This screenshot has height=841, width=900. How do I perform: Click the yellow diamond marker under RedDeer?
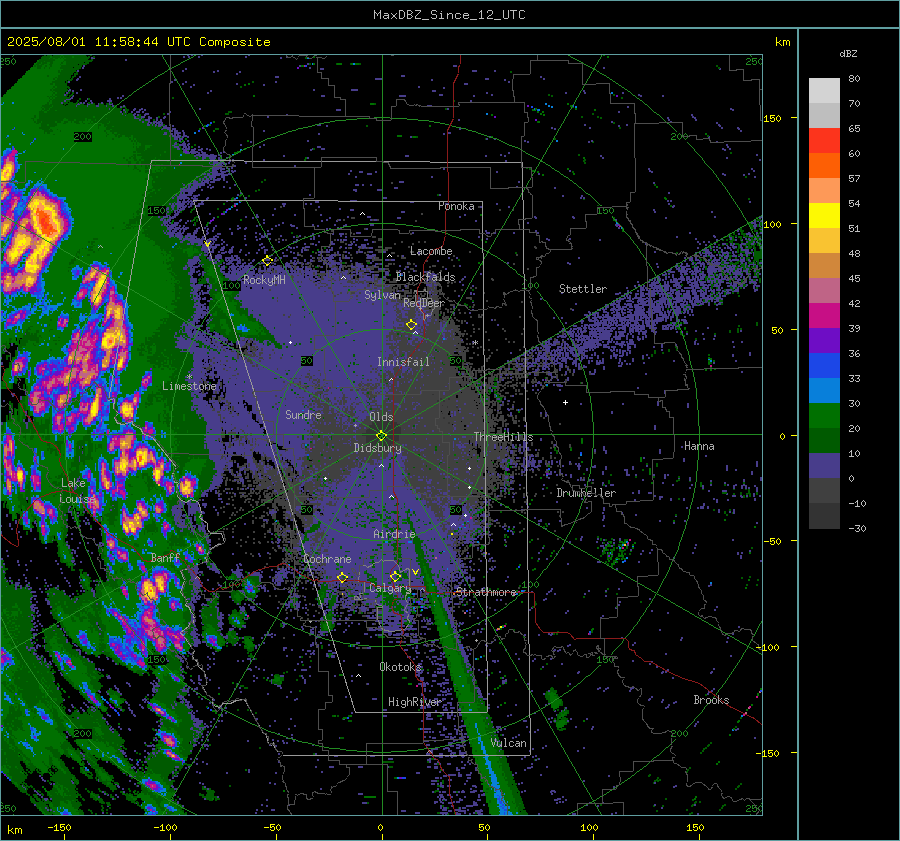pyautogui.click(x=412, y=325)
